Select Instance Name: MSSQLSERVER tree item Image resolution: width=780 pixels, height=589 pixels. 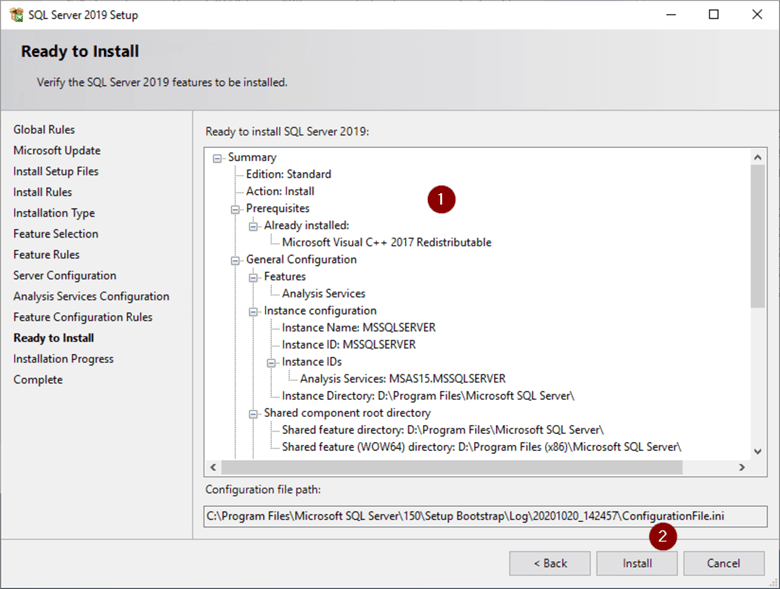[x=358, y=328]
